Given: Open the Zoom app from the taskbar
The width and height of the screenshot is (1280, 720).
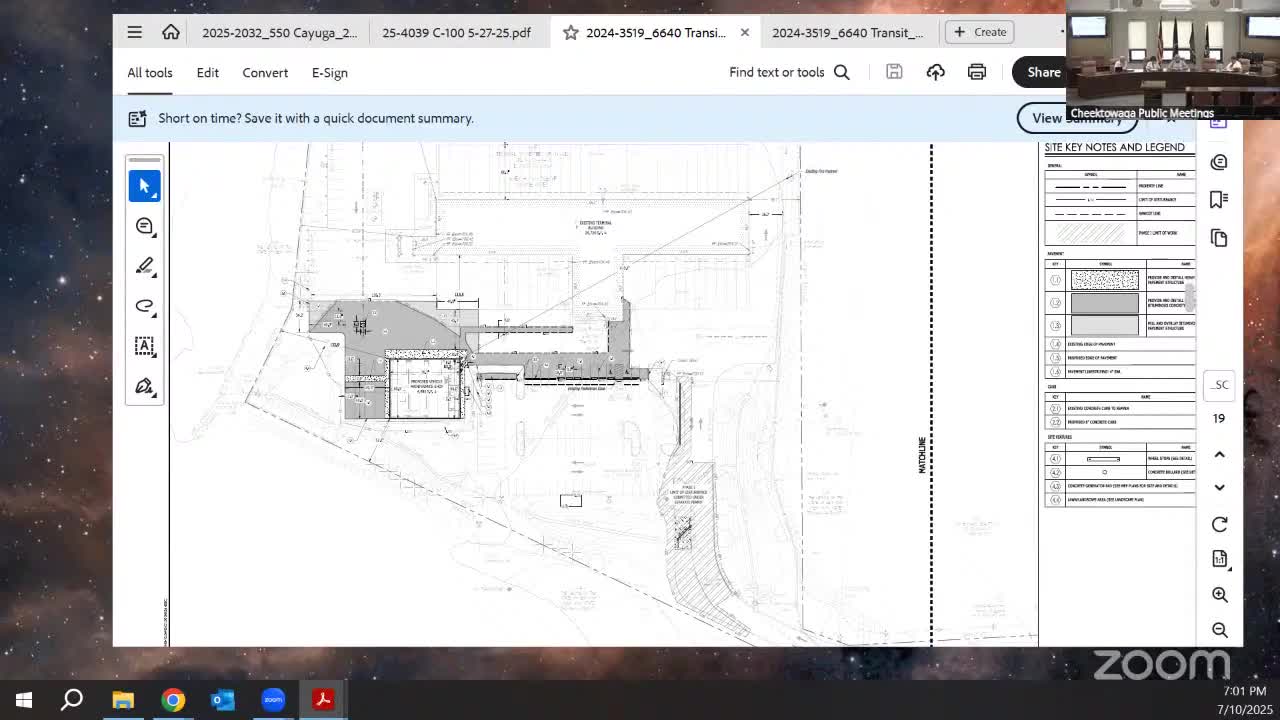Looking at the screenshot, I should 272,699.
